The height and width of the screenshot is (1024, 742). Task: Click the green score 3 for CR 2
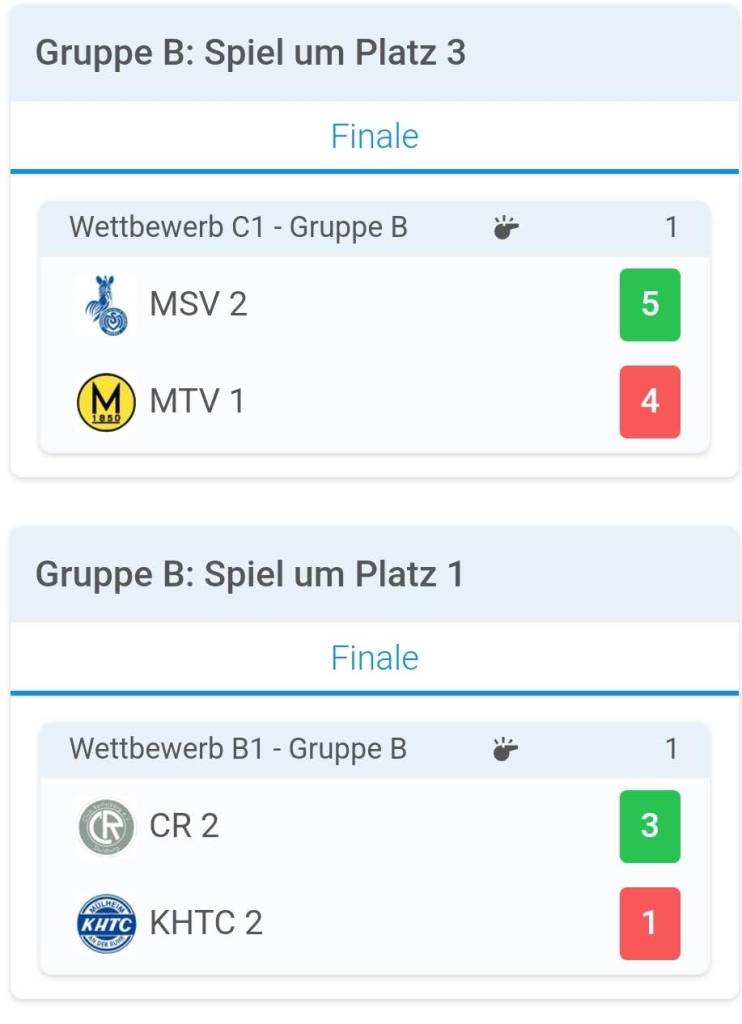650,826
